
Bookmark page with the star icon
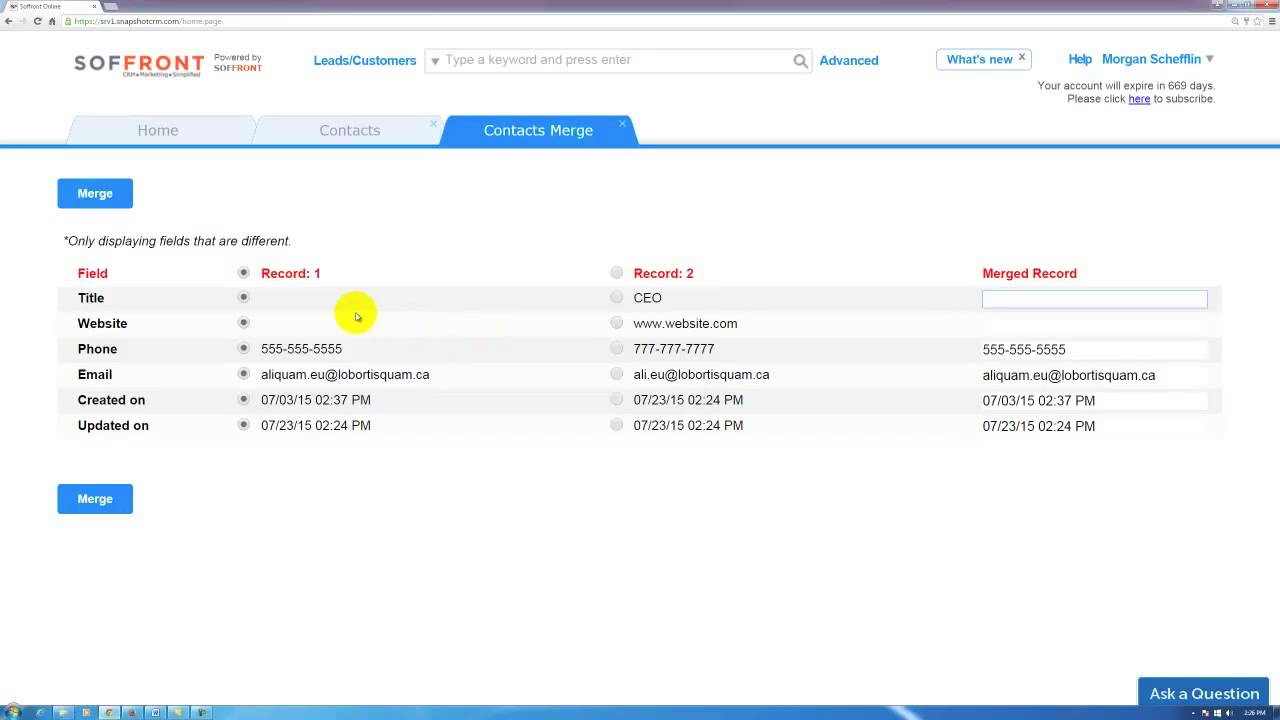(1257, 21)
